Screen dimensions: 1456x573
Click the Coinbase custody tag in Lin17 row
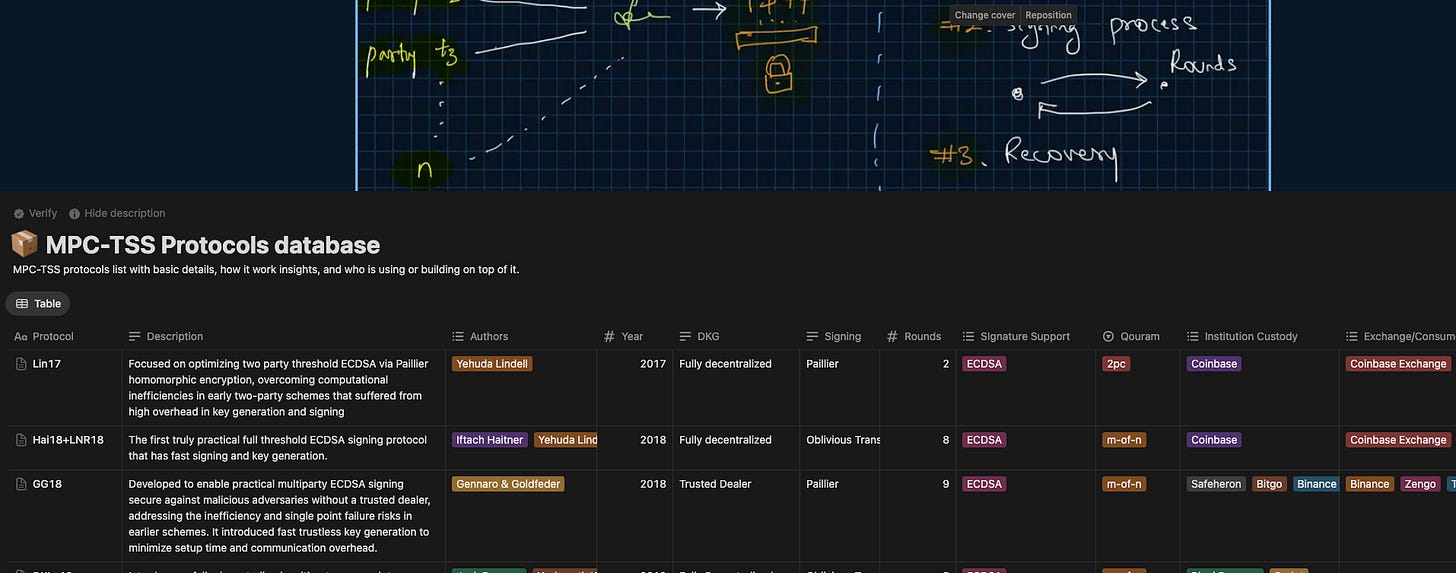[x=1214, y=364]
